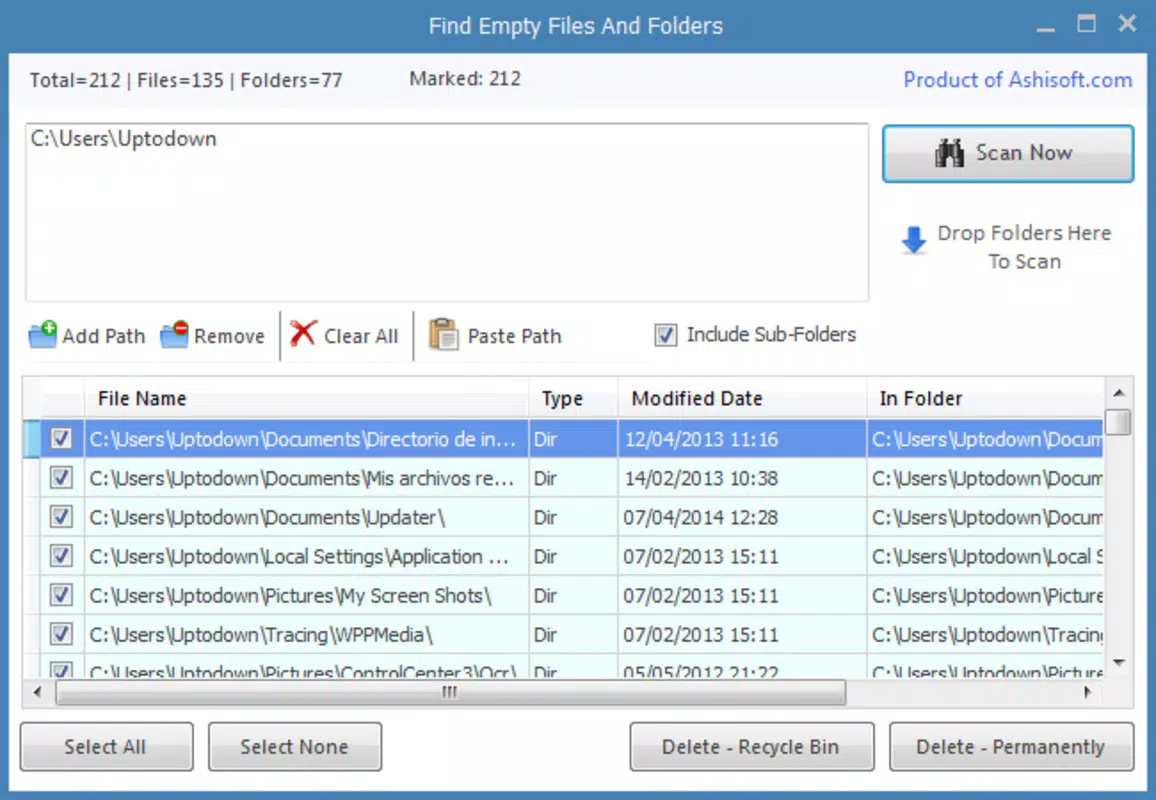Click the horizontal scrollbar left arrow

coord(38,692)
